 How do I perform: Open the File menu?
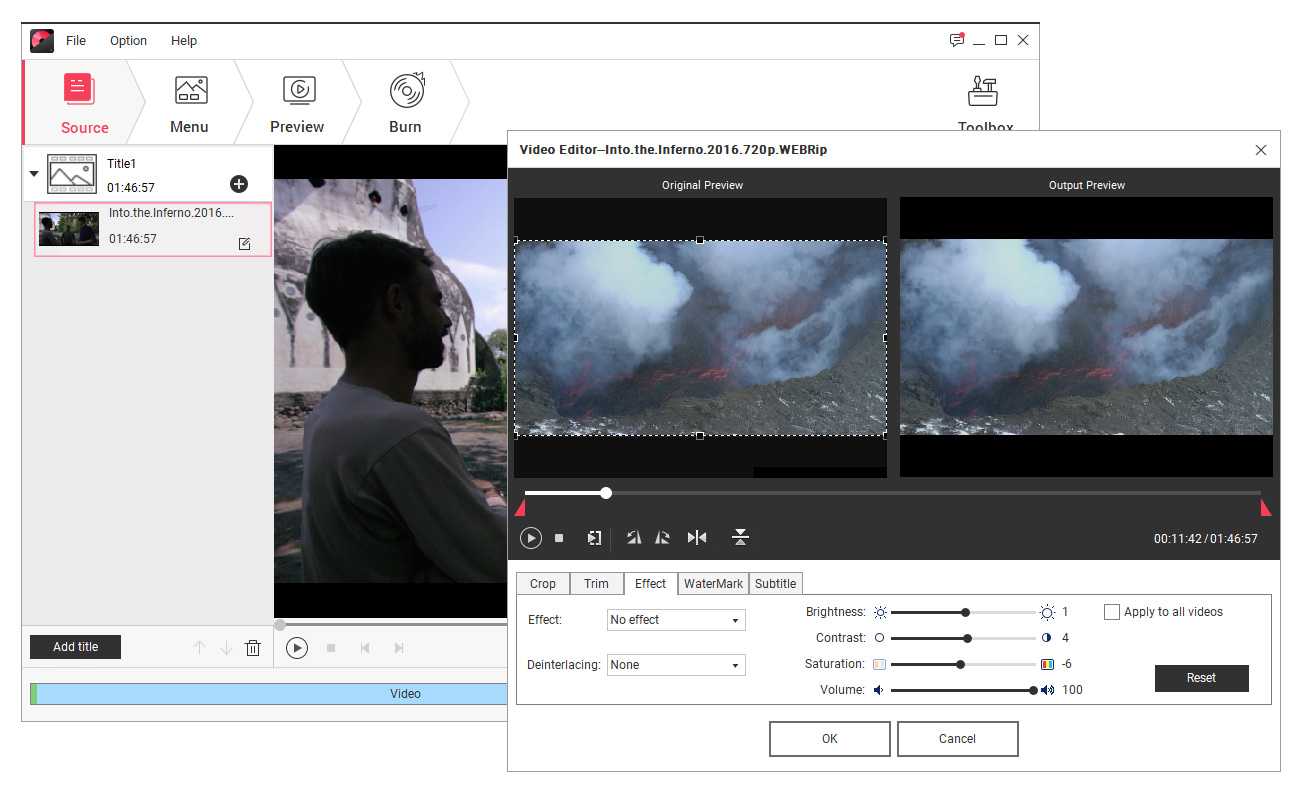[76, 41]
